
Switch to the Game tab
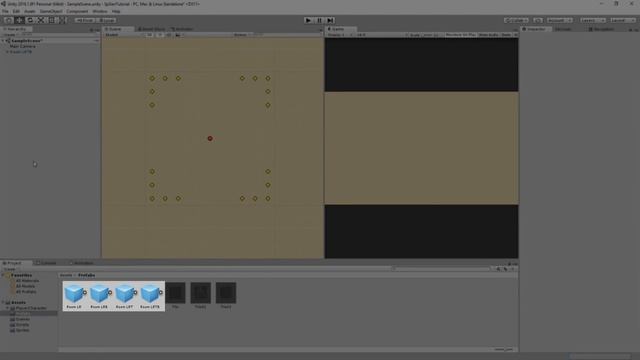[x=340, y=29]
